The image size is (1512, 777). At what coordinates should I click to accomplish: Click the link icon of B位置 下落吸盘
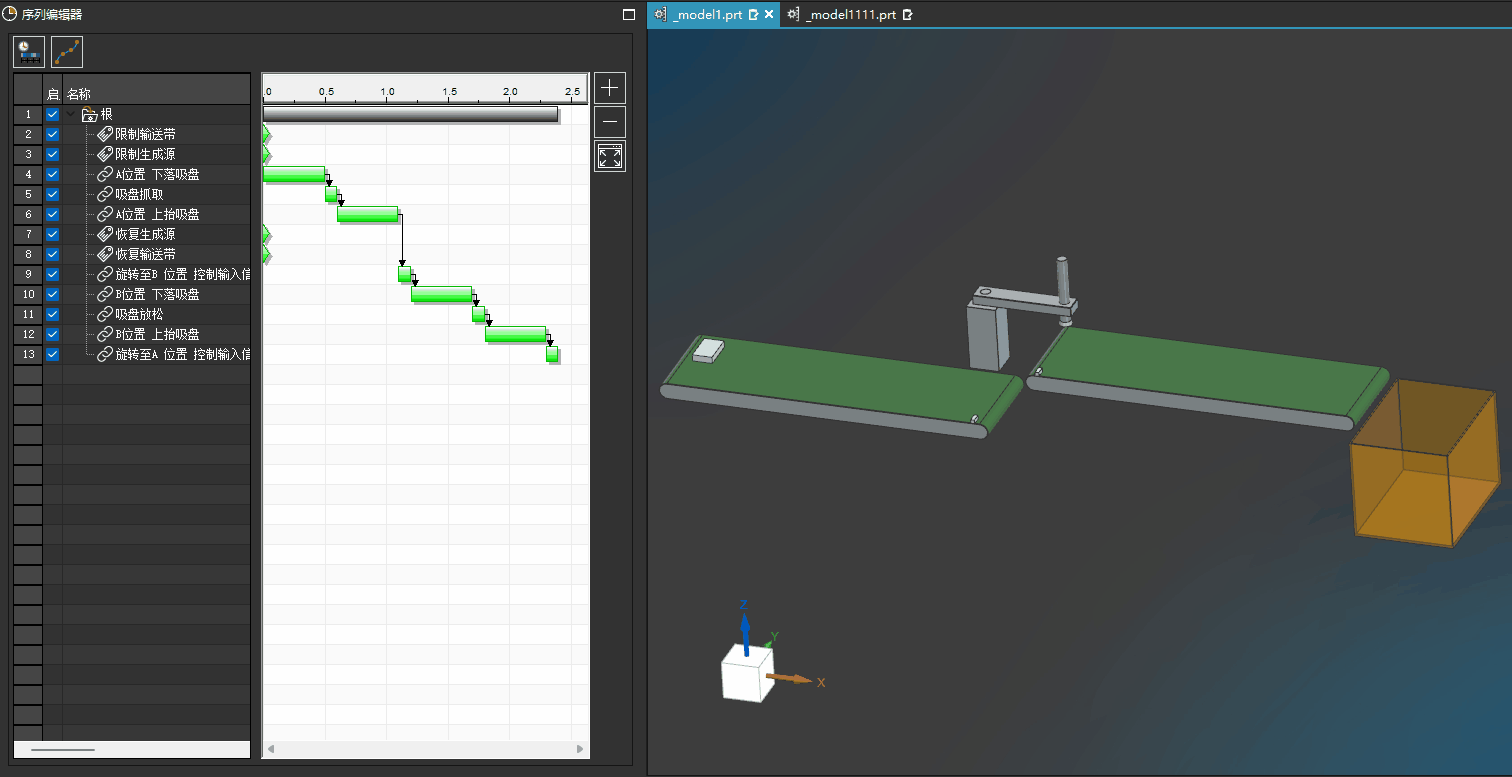(105, 294)
